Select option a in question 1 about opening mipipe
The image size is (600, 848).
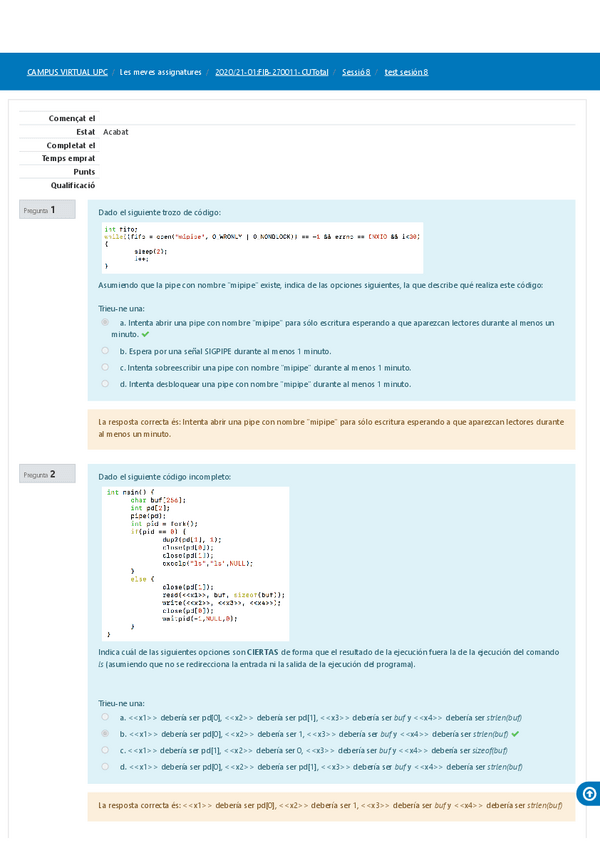(105, 323)
